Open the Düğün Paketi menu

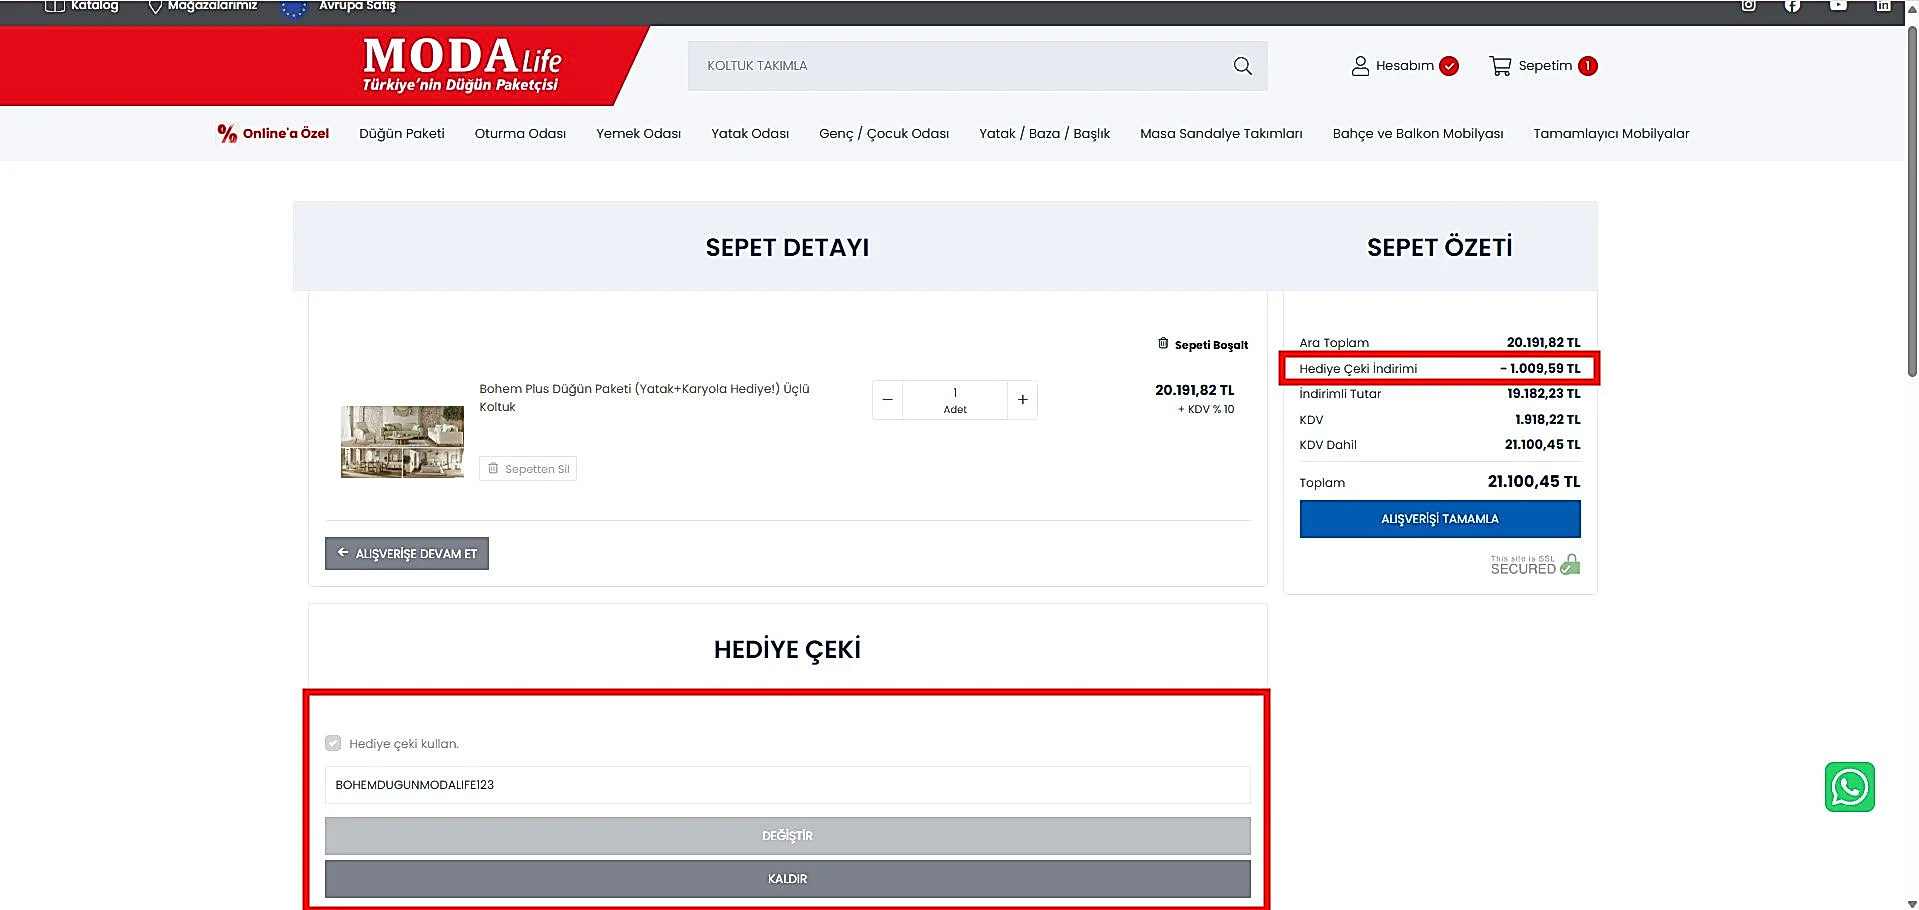point(401,133)
